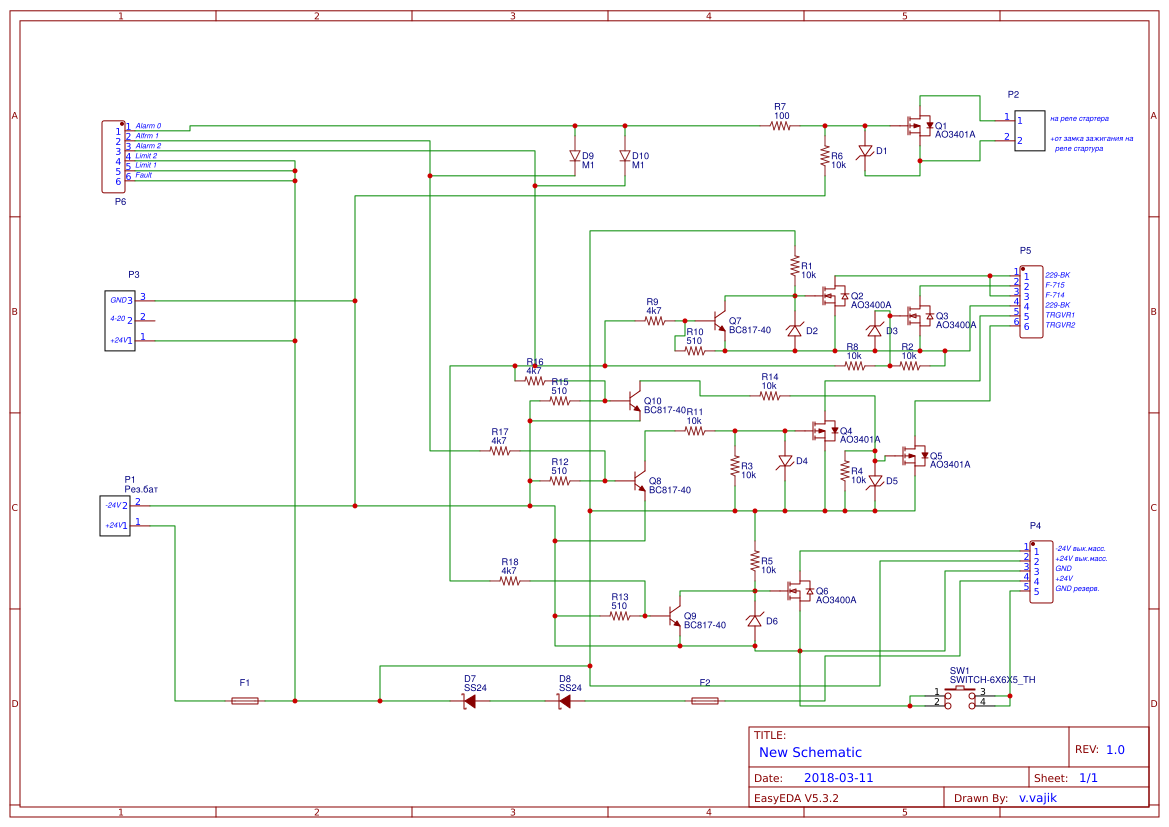Select the date 2018-03-11 field
1169x827 pixels.
[x=838, y=778]
